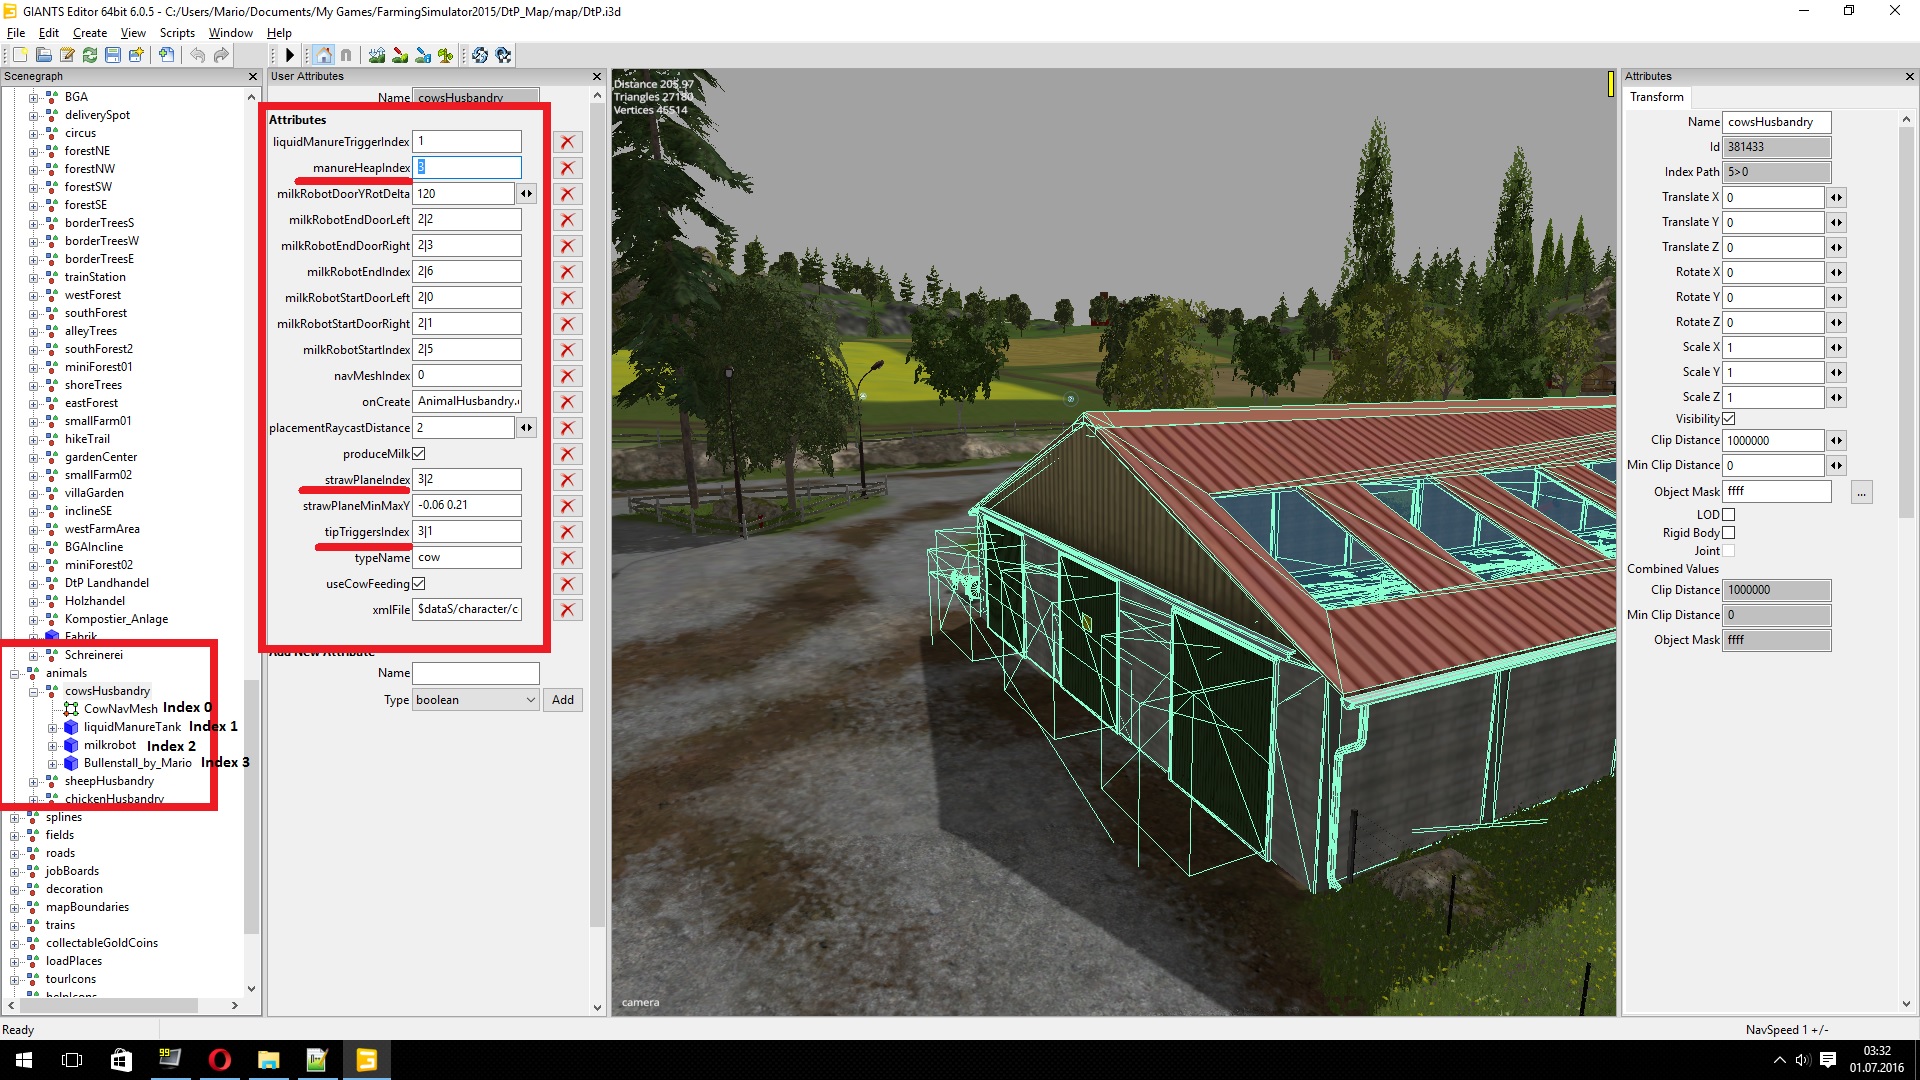Click the strawPlaneIndex input field
1920x1080 pixels.
[x=466, y=480]
